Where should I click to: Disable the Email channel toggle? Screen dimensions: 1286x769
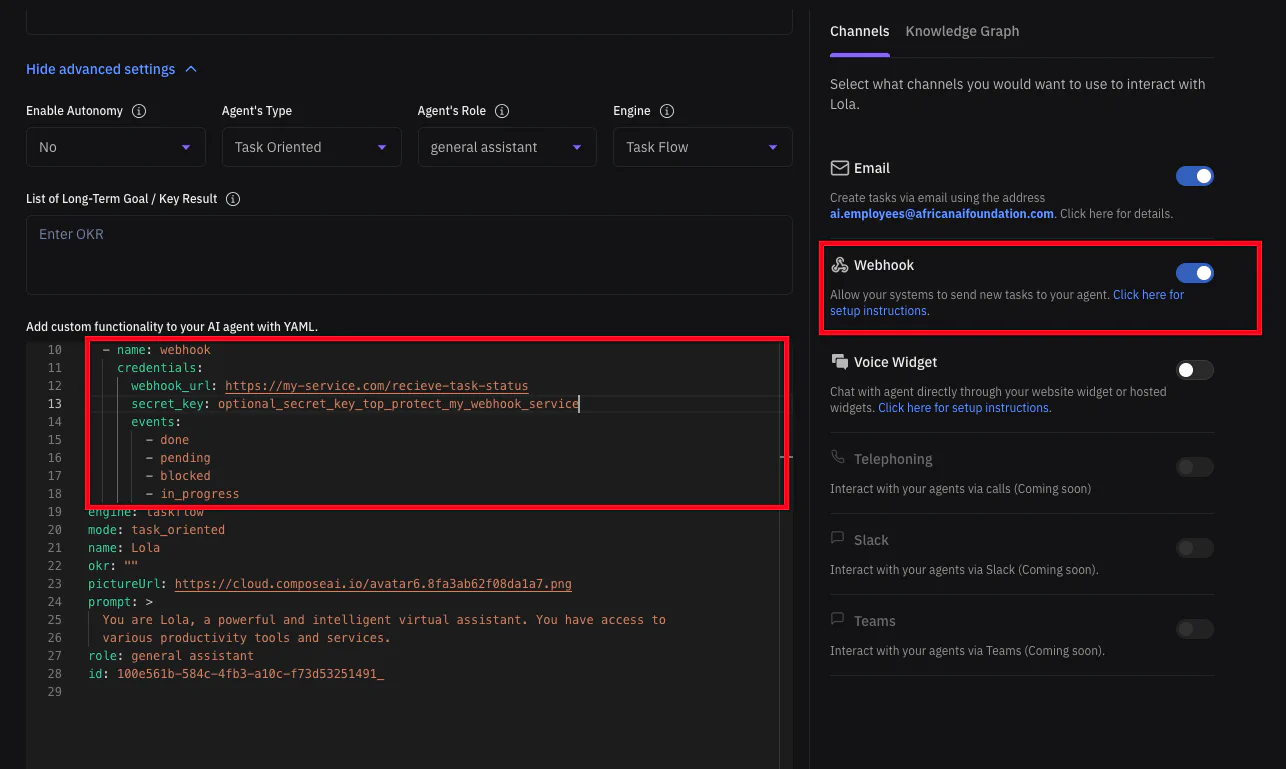coord(1194,176)
